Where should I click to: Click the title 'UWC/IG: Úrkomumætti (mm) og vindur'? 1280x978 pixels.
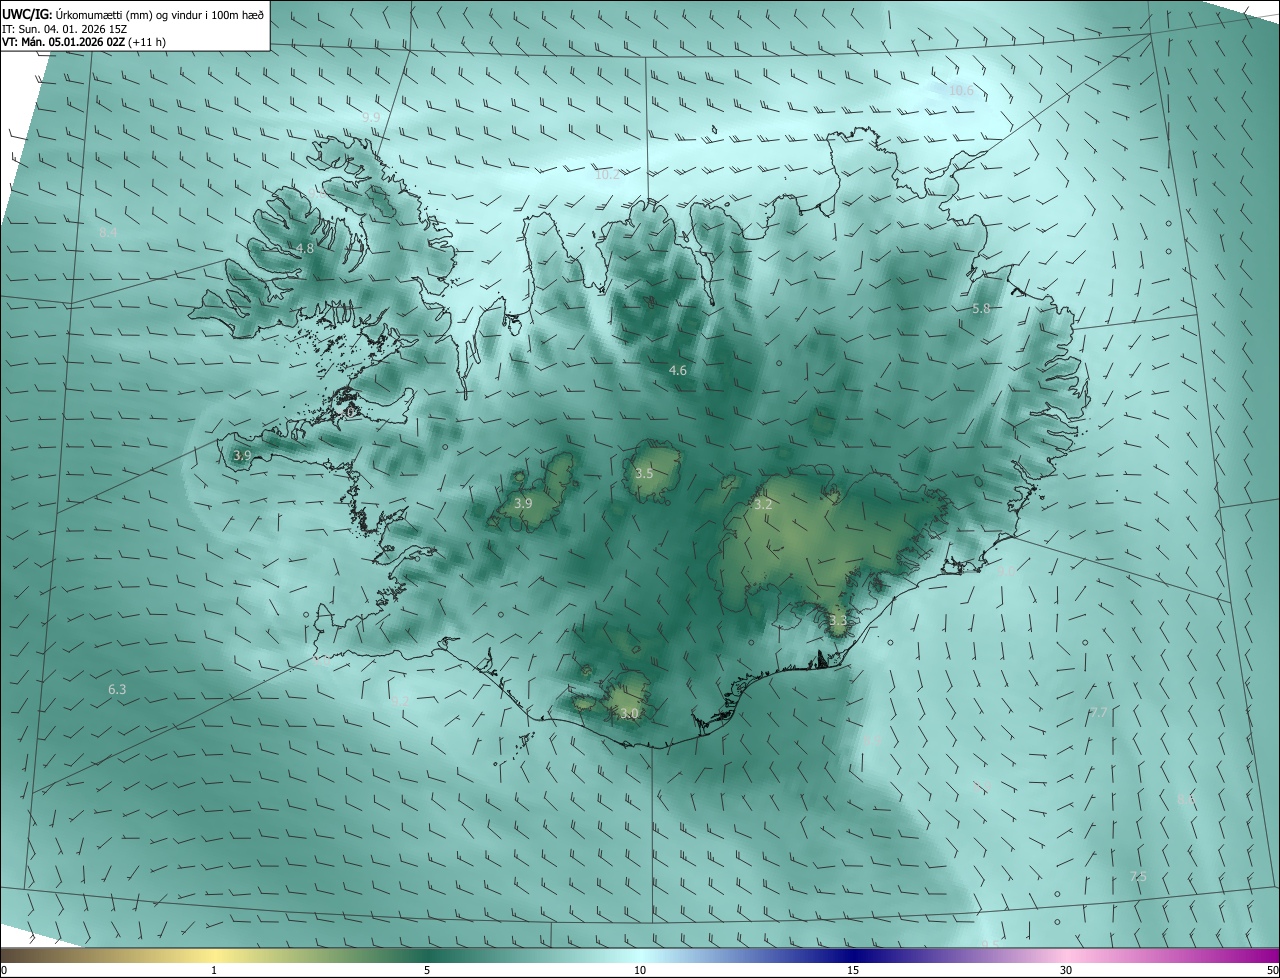click(132, 14)
